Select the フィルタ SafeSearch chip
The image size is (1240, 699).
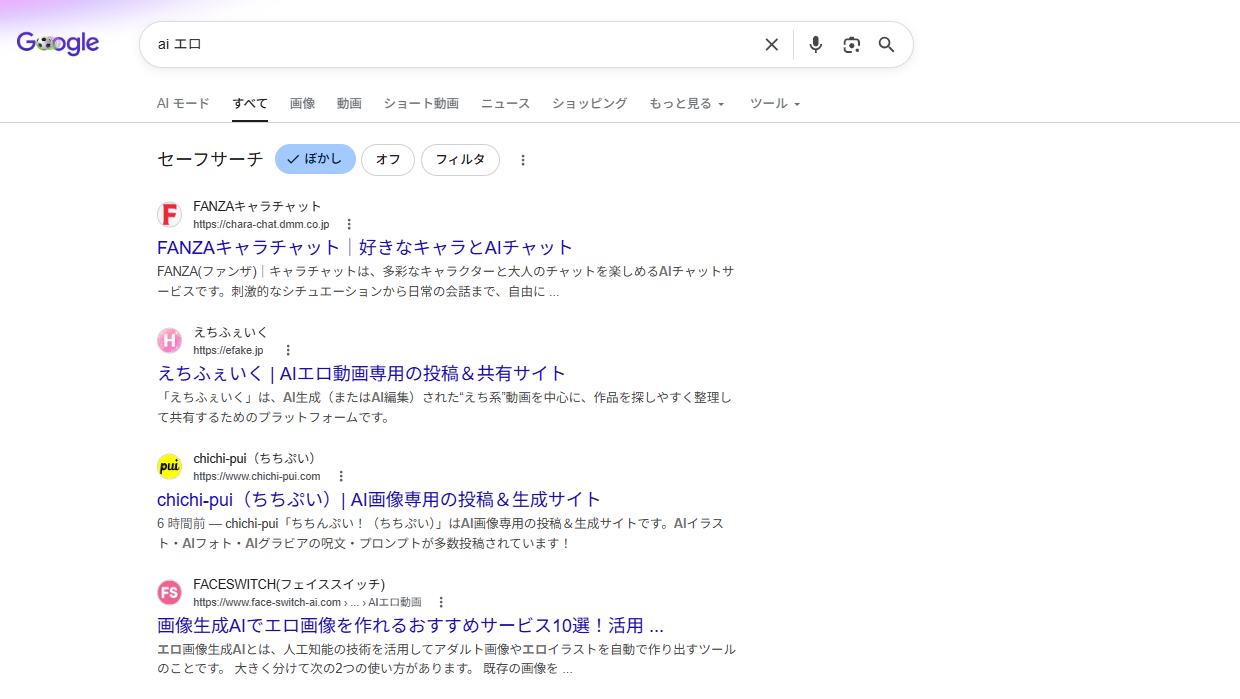coord(460,160)
